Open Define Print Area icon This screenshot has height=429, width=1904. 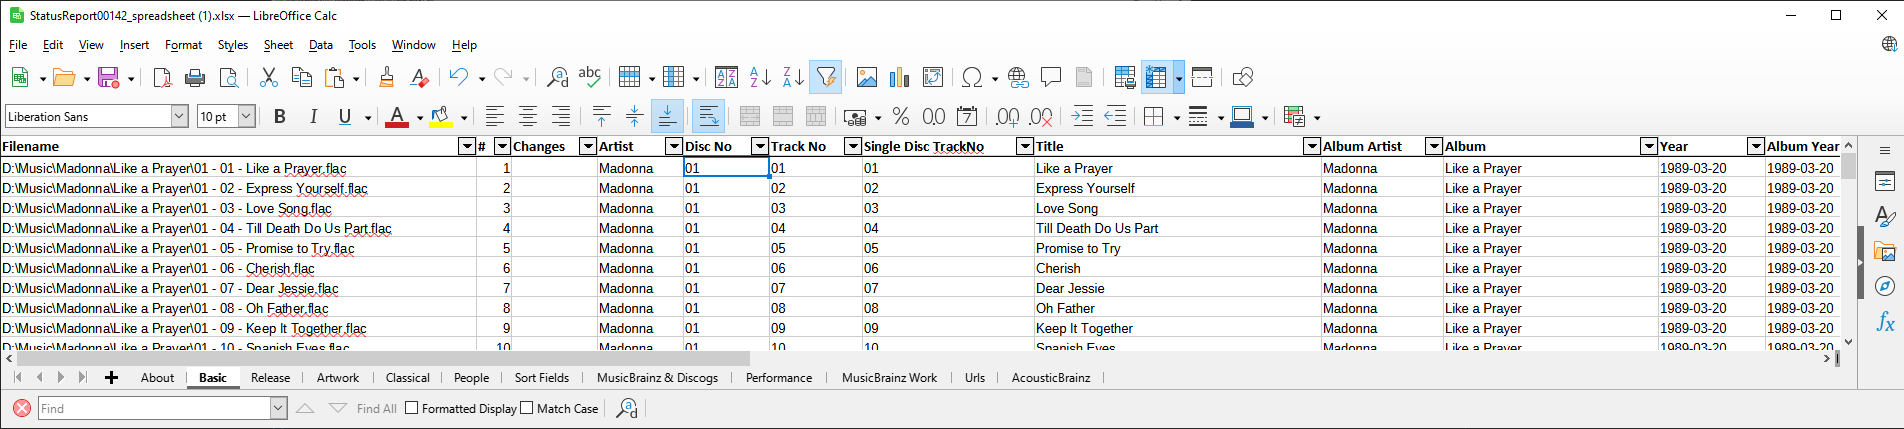1124,77
